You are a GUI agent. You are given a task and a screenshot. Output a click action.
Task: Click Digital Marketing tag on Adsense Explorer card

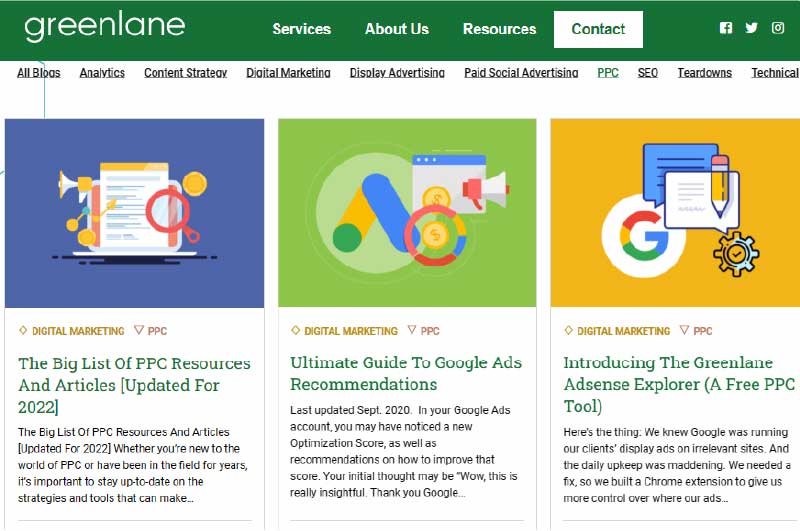click(623, 331)
